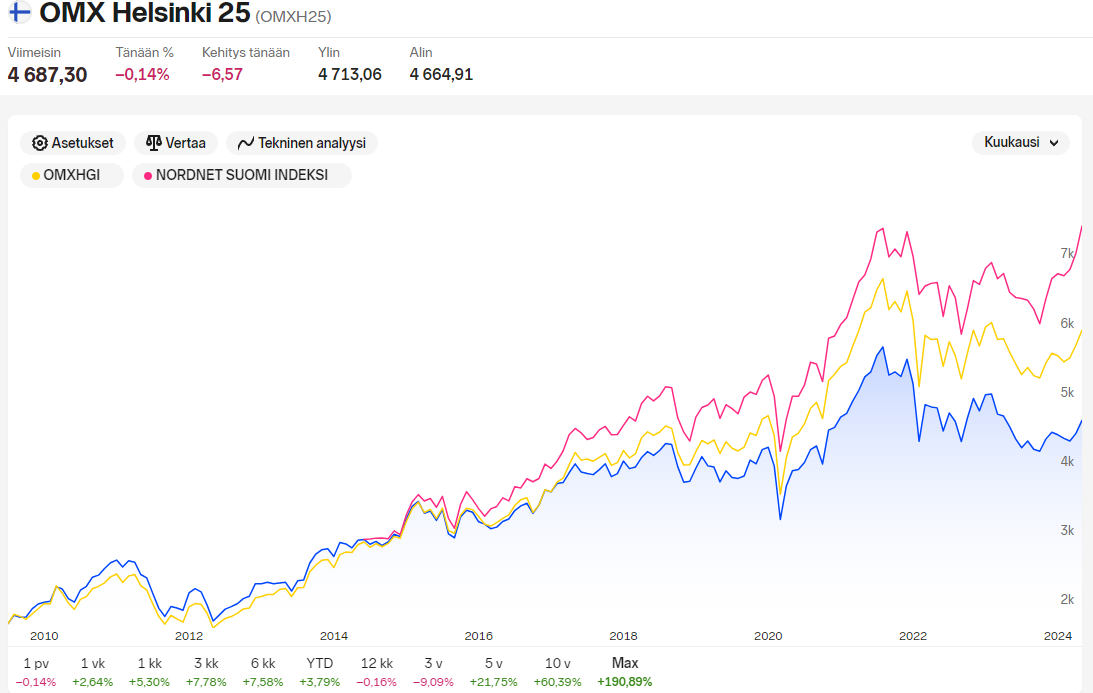Screen dimensions: 1093x693
Task: Select the 10 v time range
Action: (x=558, y=671)
